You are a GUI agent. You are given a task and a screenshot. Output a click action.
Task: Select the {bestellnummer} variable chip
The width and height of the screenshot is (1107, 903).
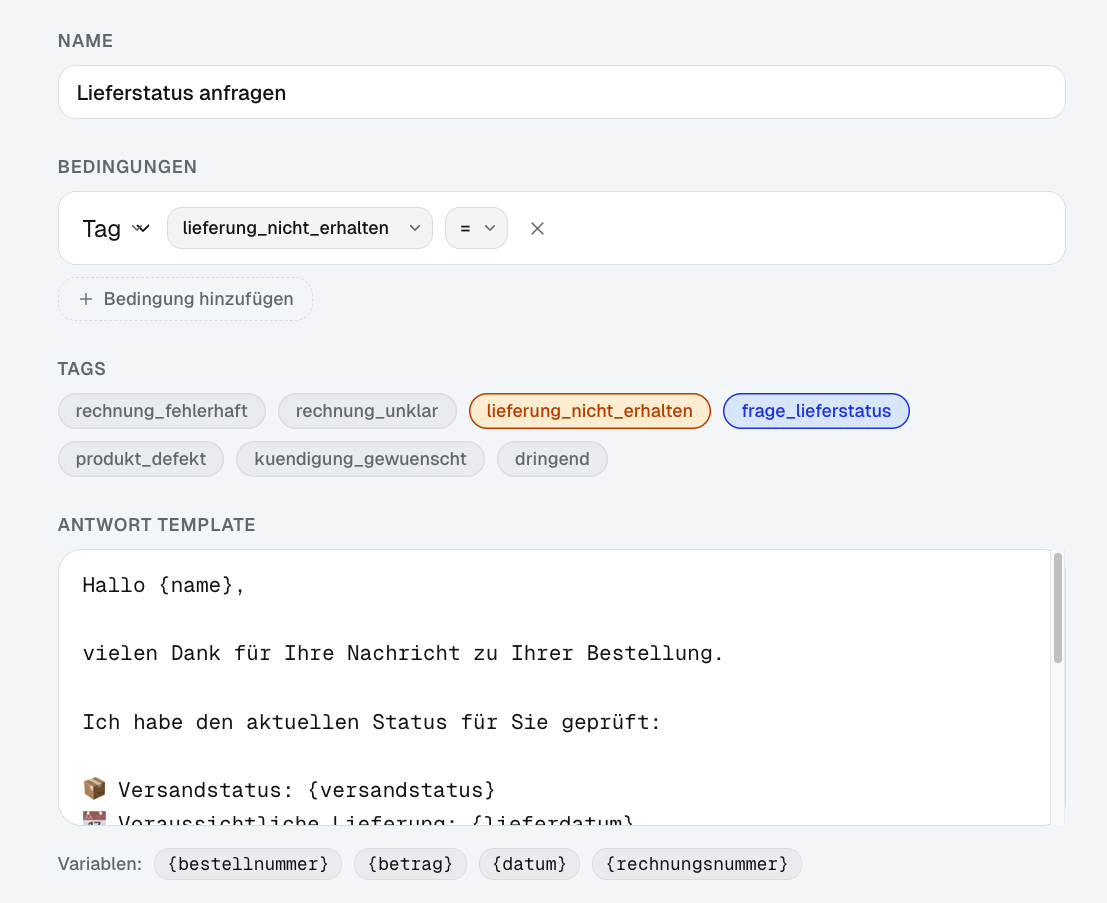coord(247,864)
